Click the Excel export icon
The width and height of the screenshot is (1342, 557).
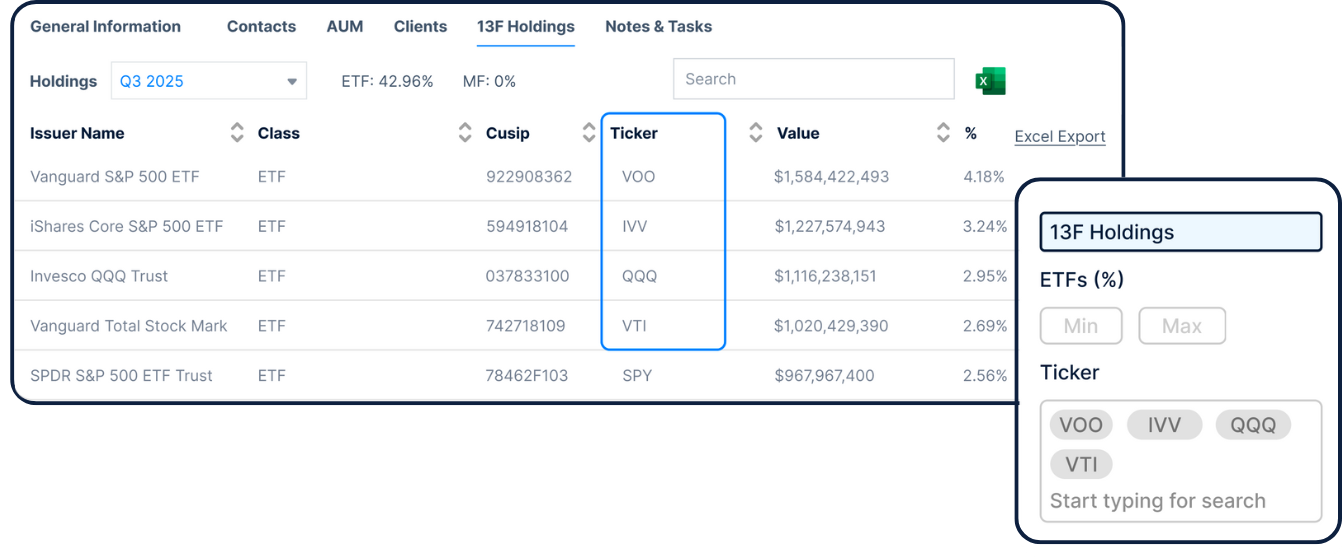click(x=990, y=81)
